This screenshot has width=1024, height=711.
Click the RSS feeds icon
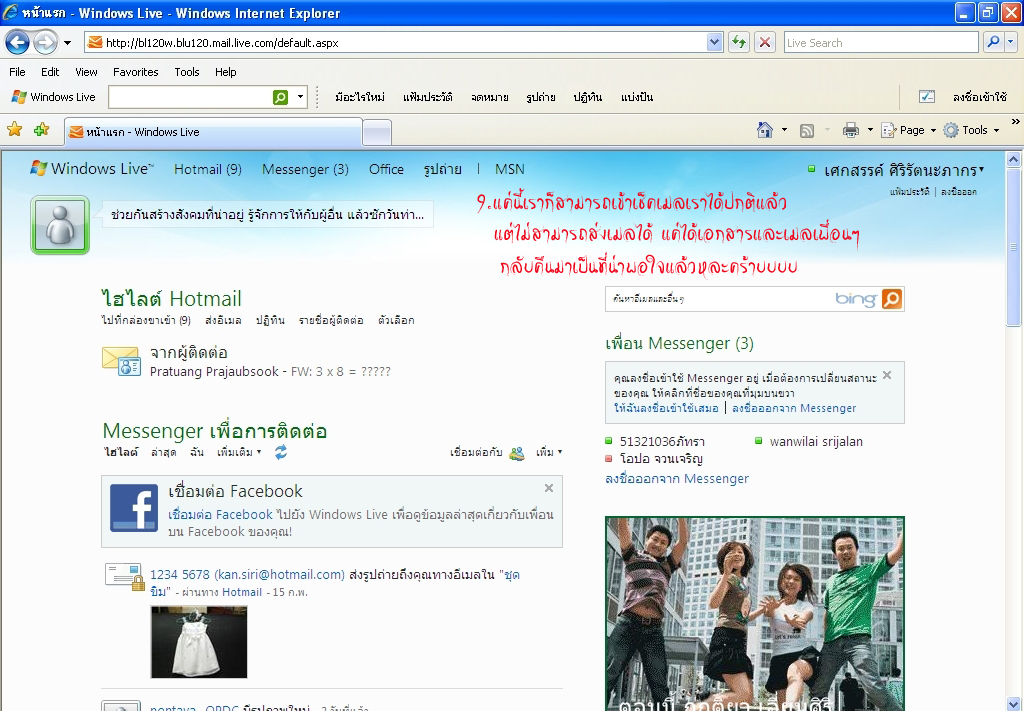coord(807,131)
